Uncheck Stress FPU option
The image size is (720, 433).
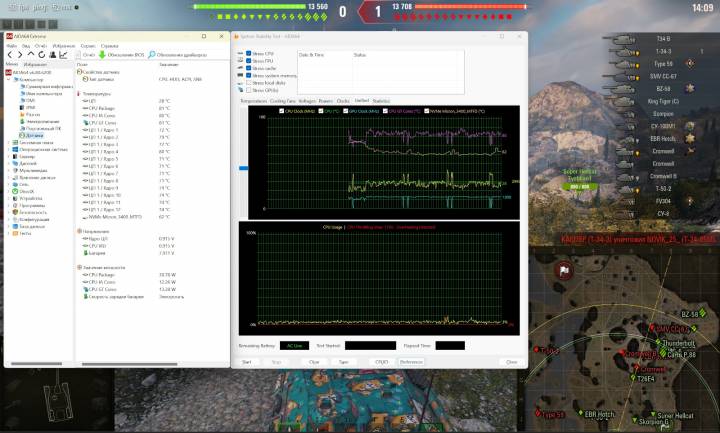(248, 61)
